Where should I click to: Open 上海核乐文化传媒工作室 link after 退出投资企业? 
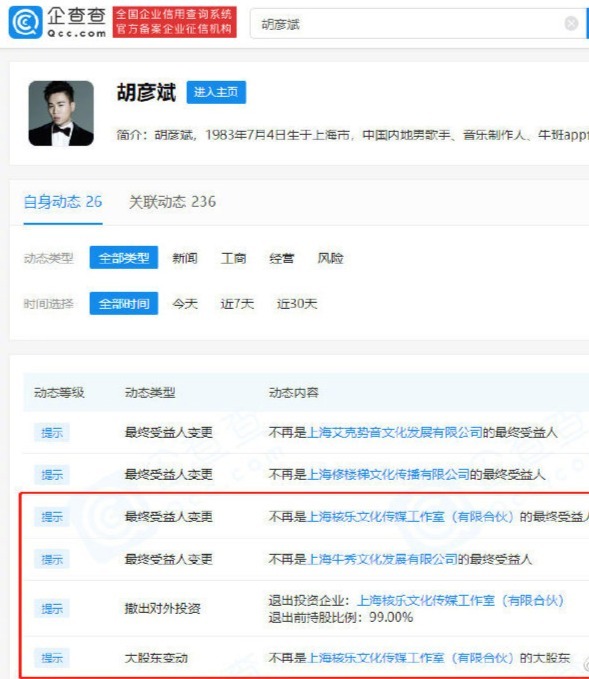pos(460,600)
